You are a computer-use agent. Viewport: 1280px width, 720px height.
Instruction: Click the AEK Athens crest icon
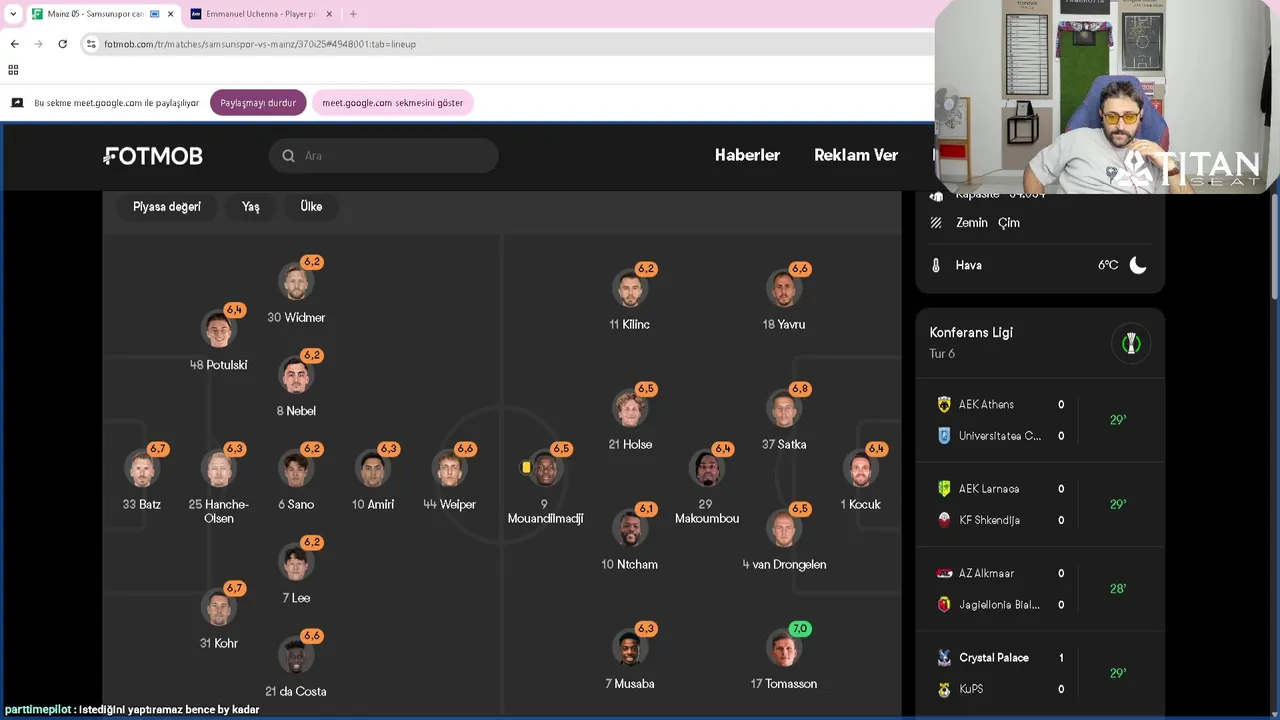[x=944, y=405]
